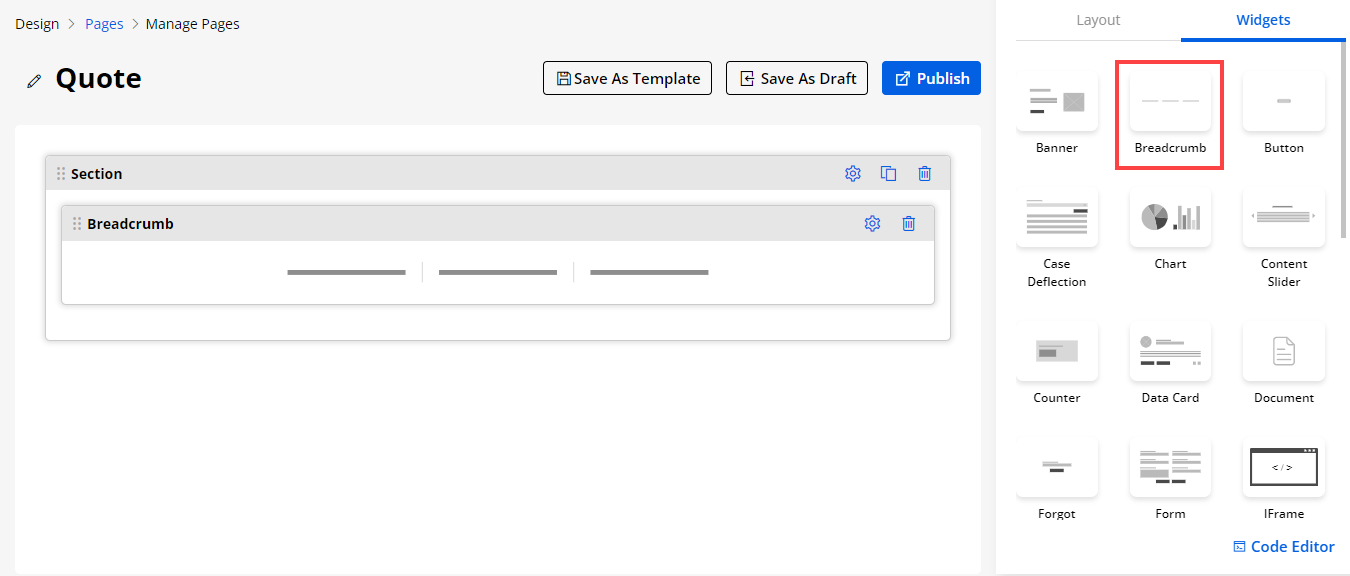Select the IFrame widget icon

(x=1284, y=467)
